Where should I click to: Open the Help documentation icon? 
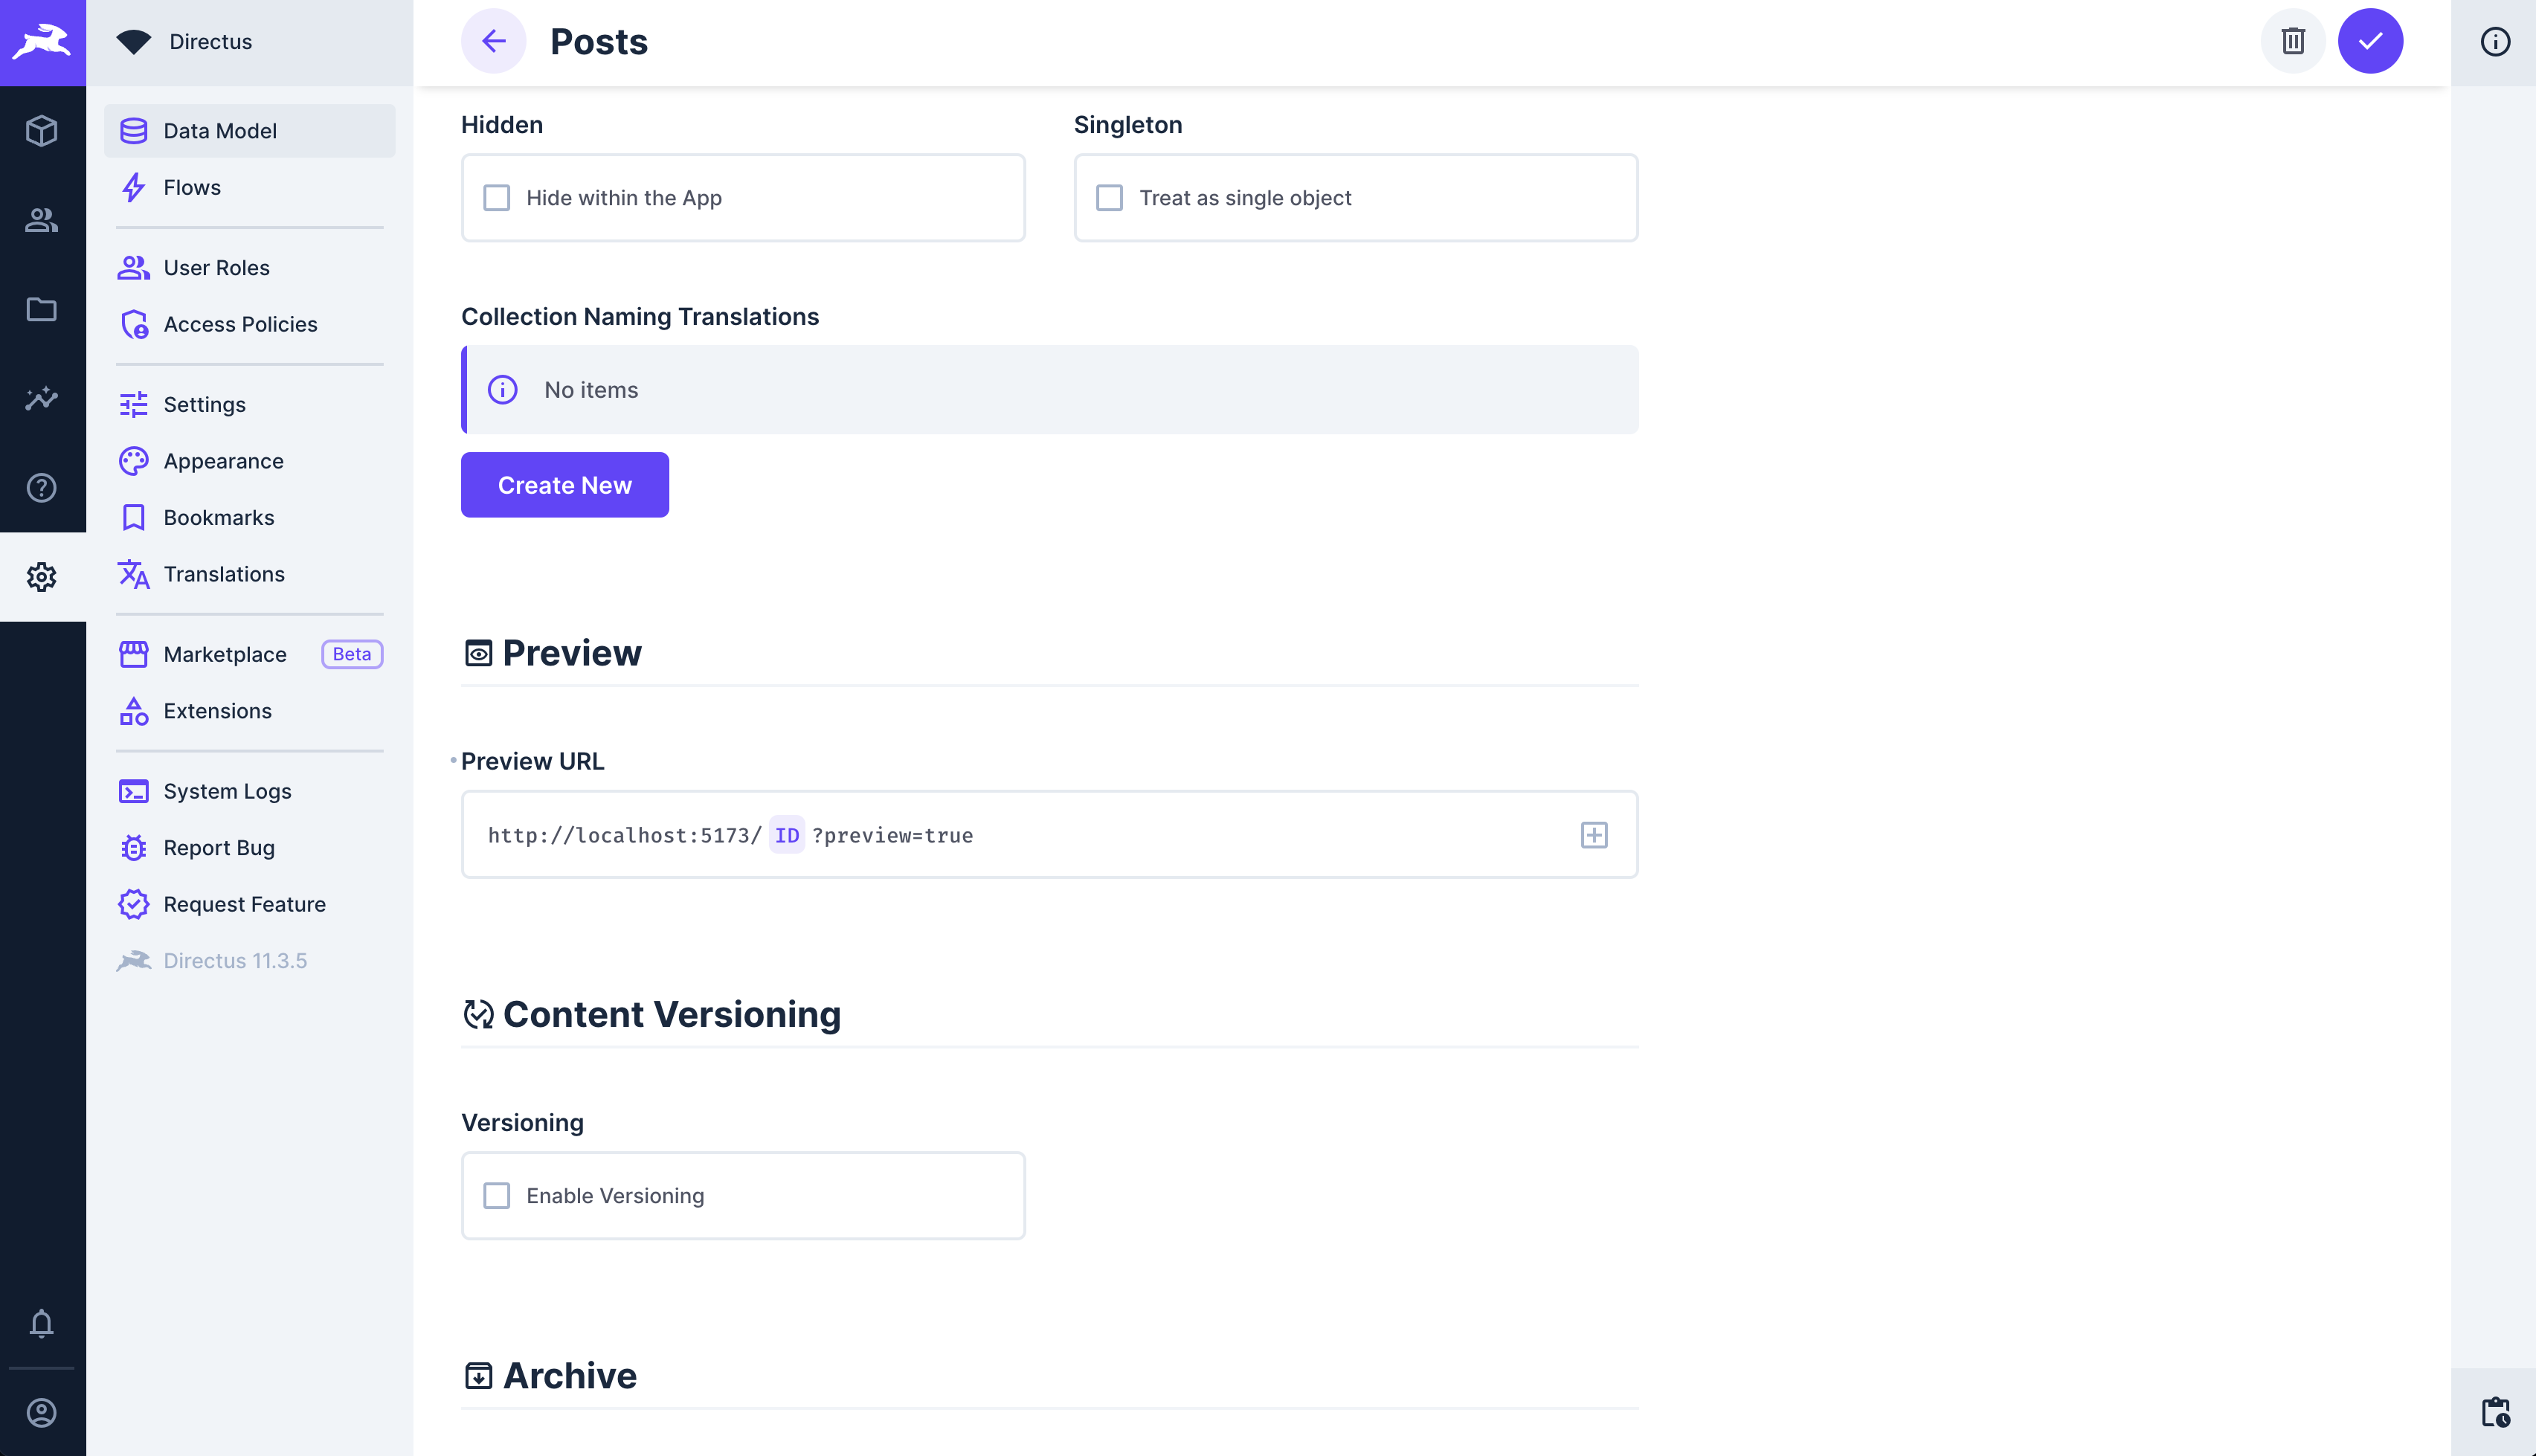point(42,488)
